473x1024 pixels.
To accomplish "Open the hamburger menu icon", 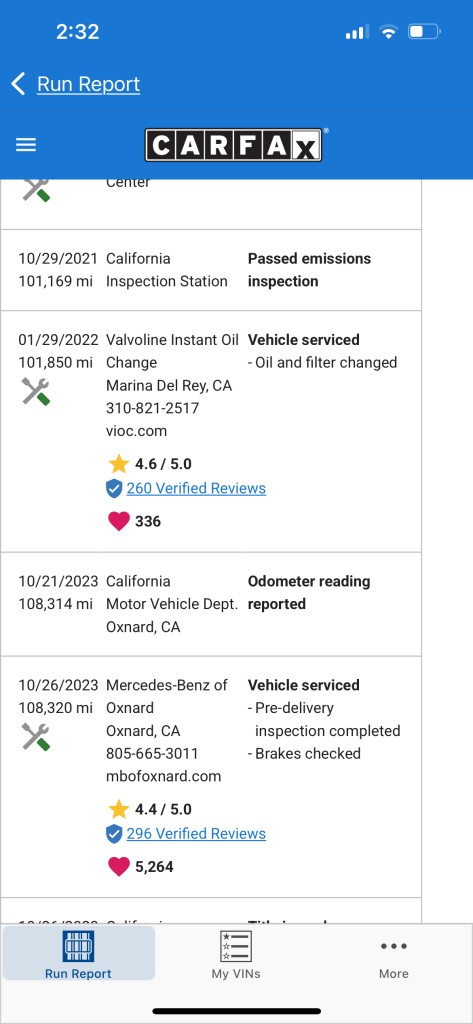I will point(25,145).
